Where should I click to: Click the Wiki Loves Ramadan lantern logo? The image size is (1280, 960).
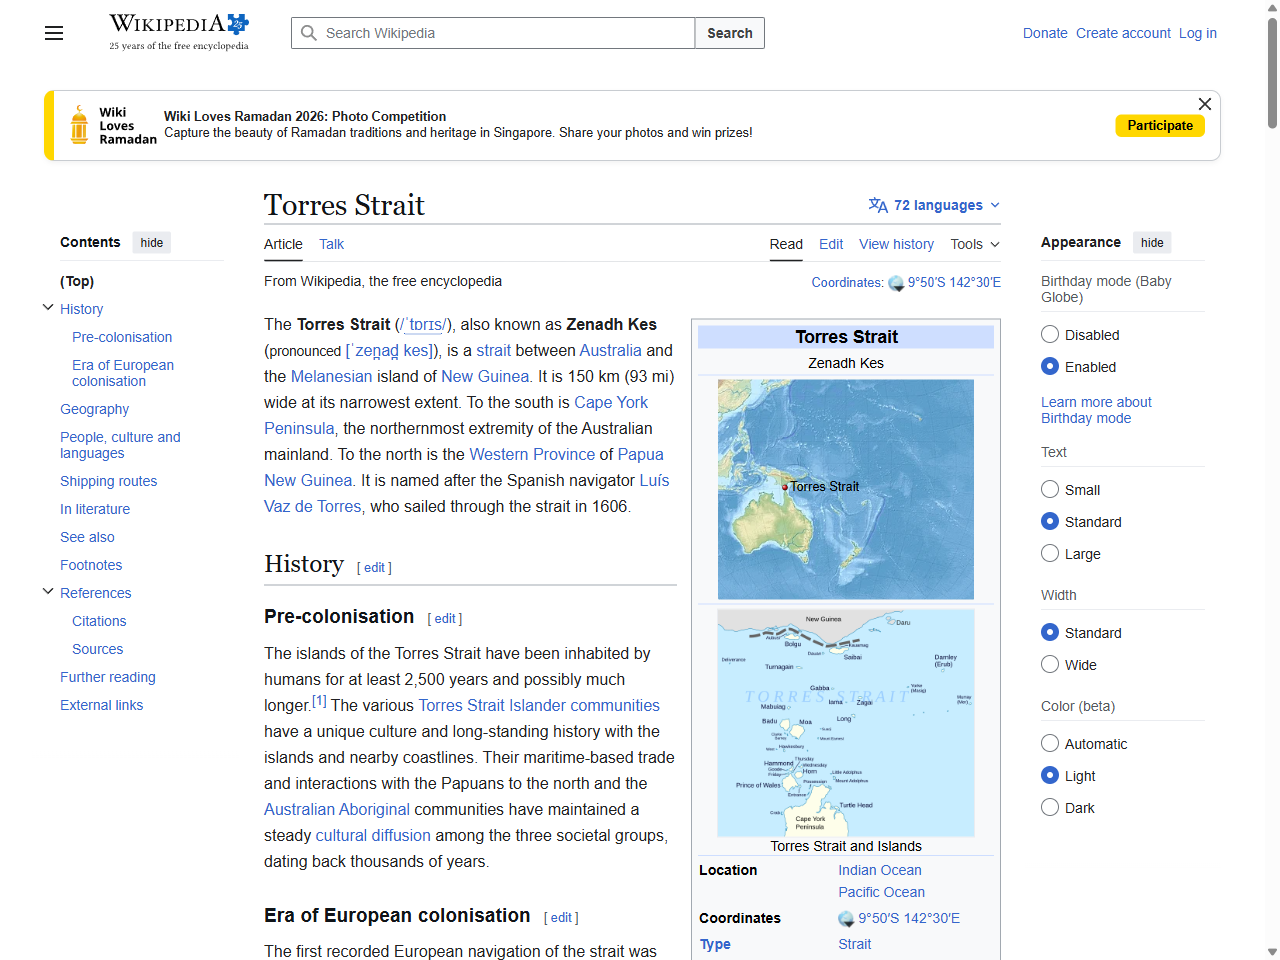point(79,124)
